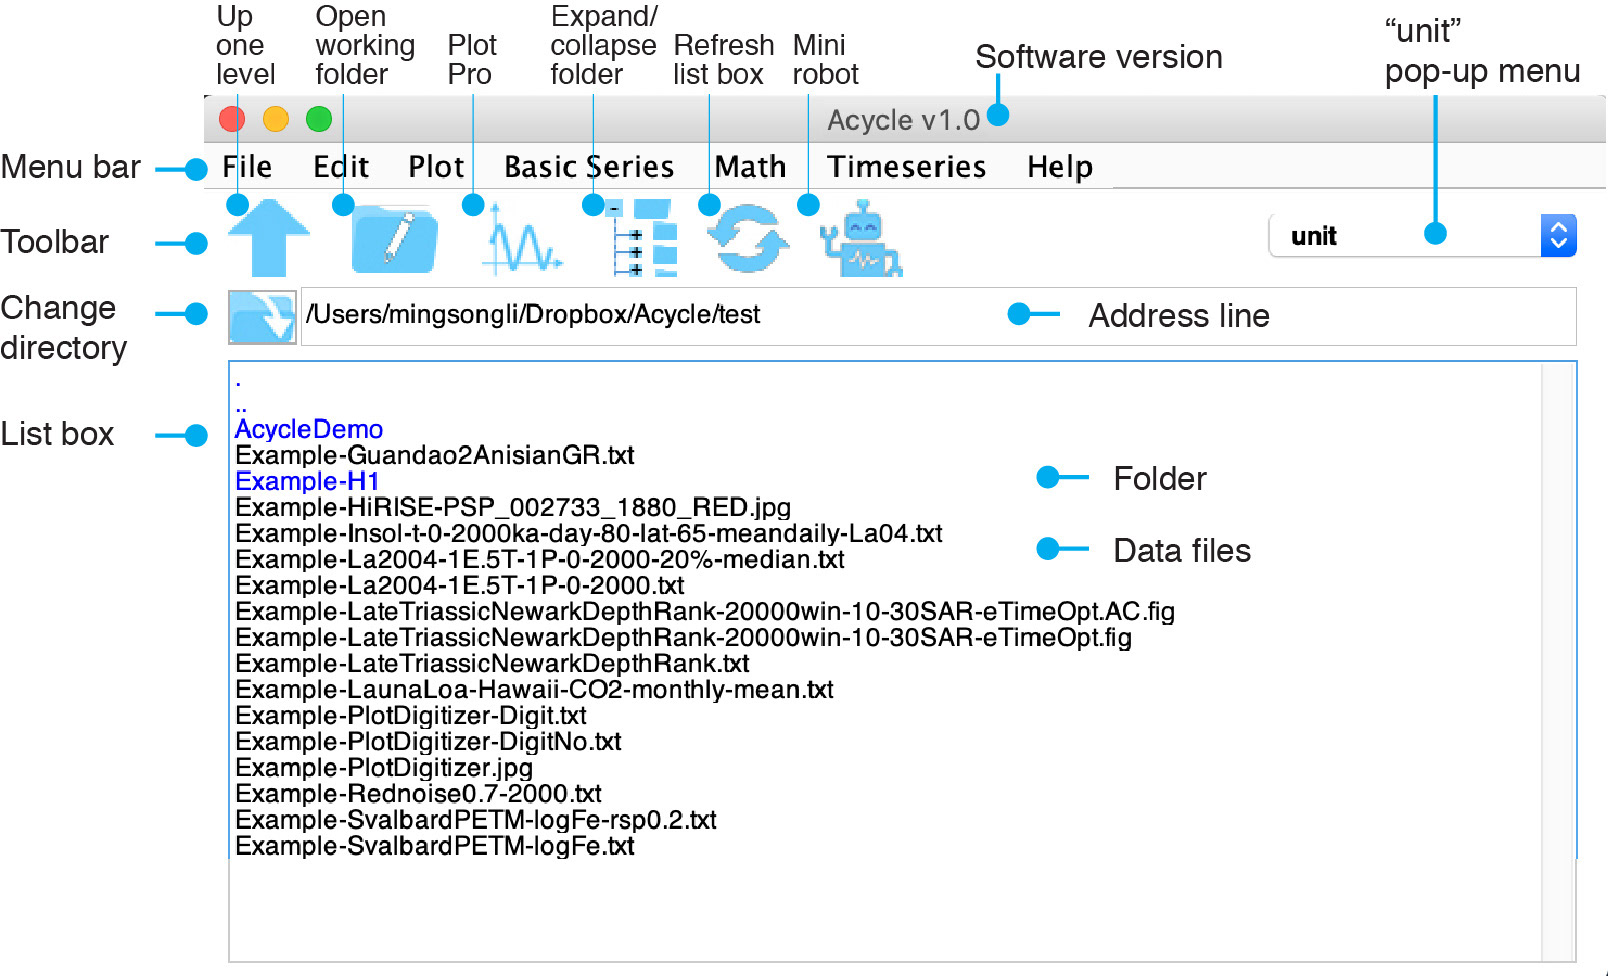
Task: Select Example-PlotDigitizer-DigitNo.txt
Action: (428, 741)
